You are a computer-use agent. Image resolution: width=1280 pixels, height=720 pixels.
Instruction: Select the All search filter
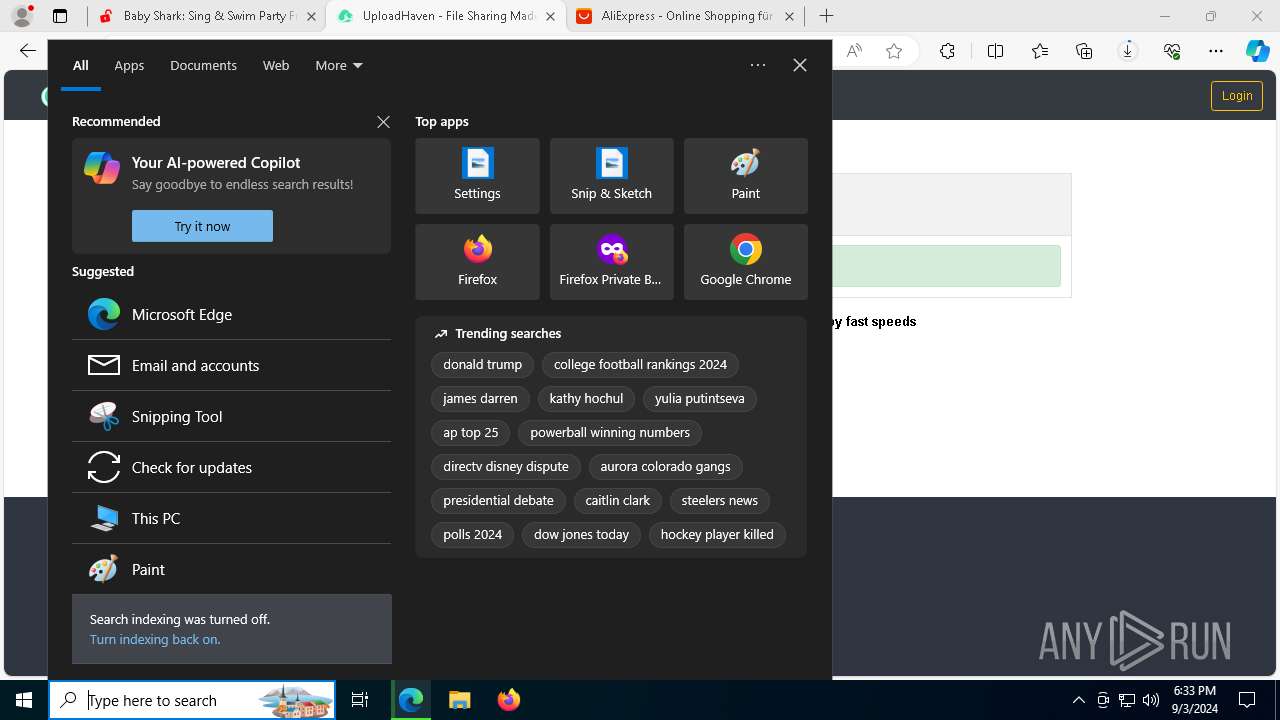tap(80, 65)
